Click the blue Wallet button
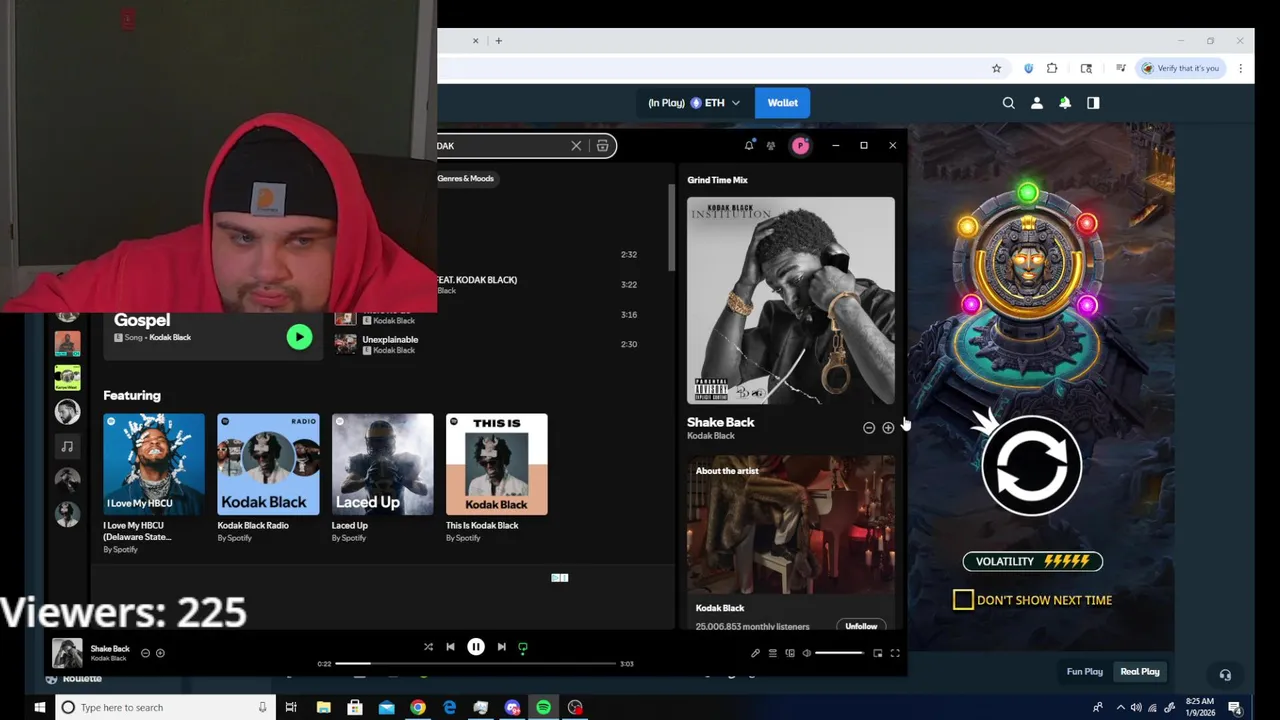Viewport: 1280px width, 720px height. 783,103
